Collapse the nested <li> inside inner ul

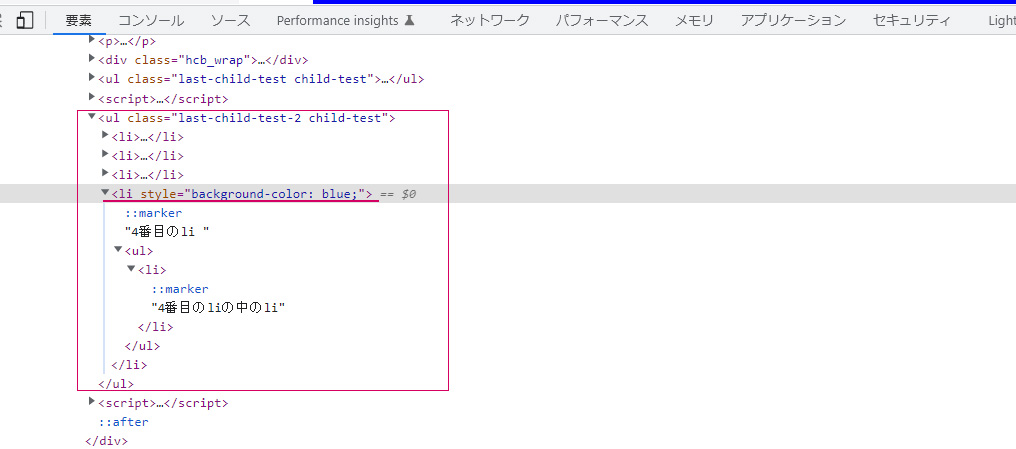click(132, 268)
